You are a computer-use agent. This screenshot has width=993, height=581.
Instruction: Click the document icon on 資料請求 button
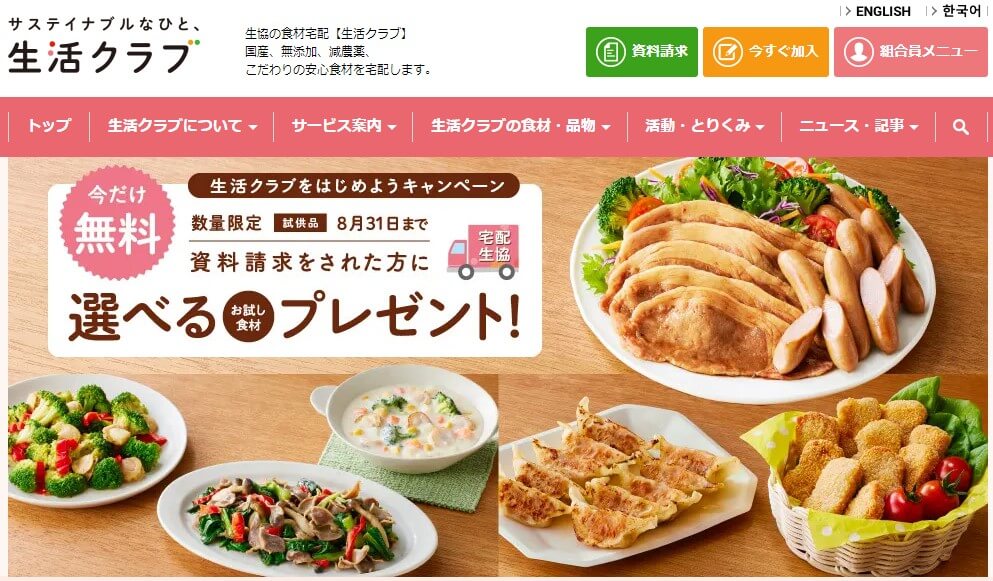[x=610, y=52]
